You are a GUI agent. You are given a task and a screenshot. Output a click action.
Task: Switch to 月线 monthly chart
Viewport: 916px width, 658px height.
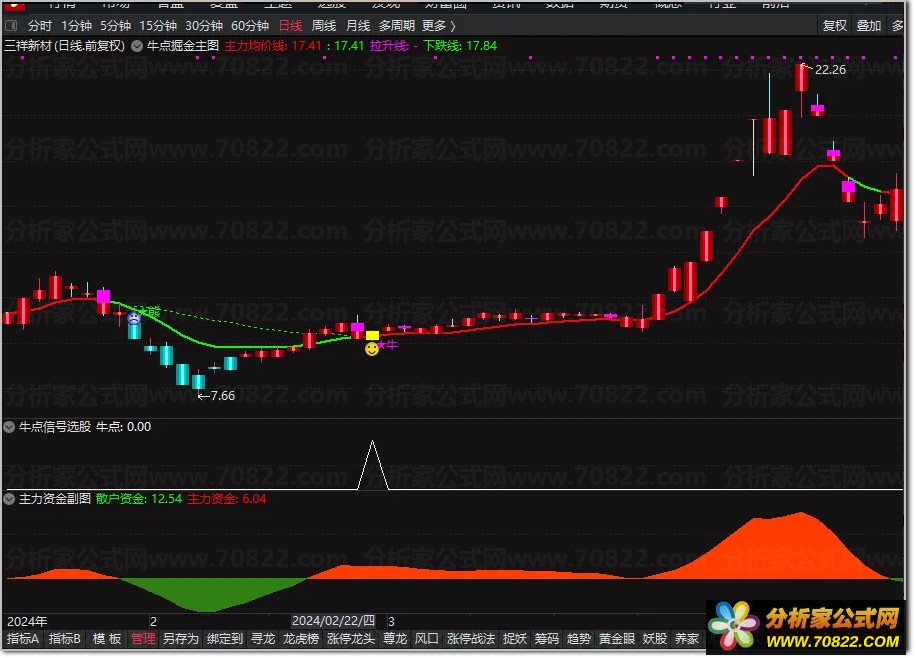358,26
